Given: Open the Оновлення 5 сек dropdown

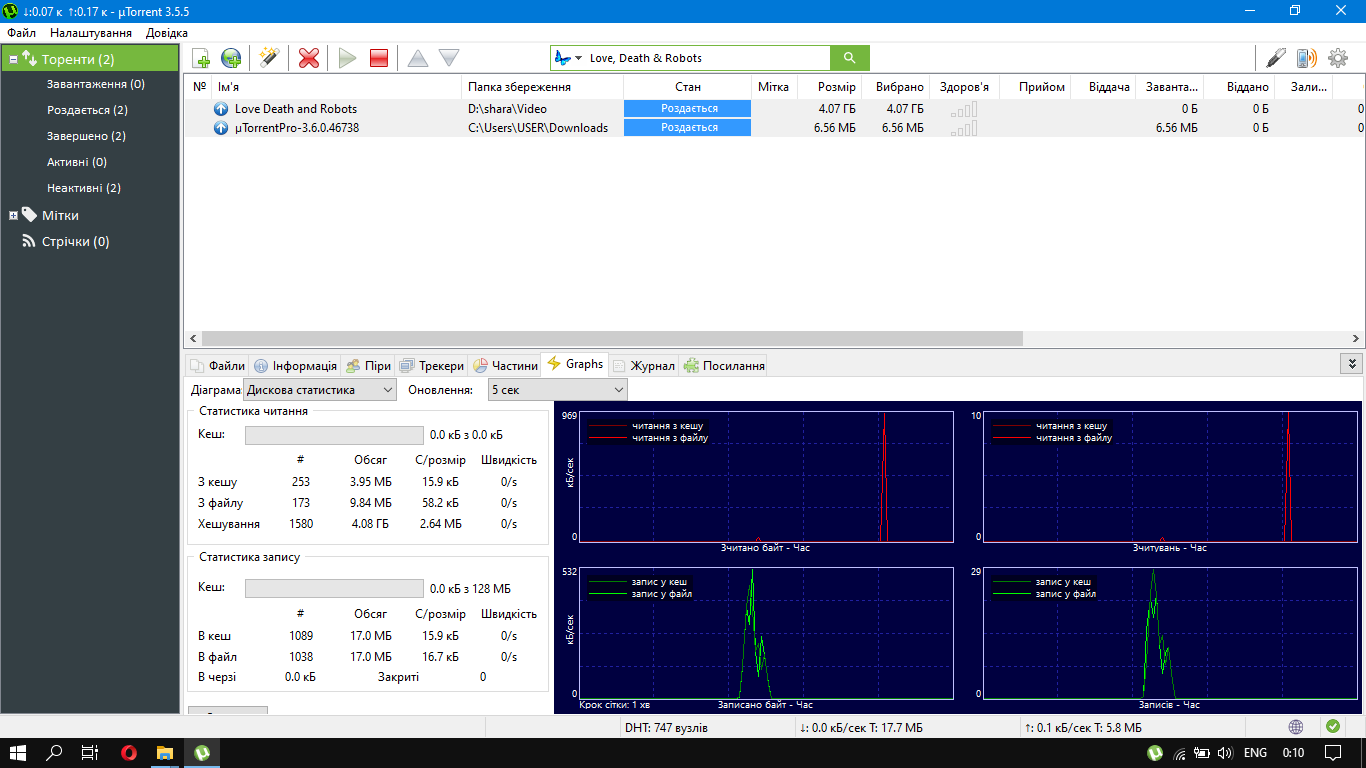Looking at the screenshot, I should click(x=557, y=390).
